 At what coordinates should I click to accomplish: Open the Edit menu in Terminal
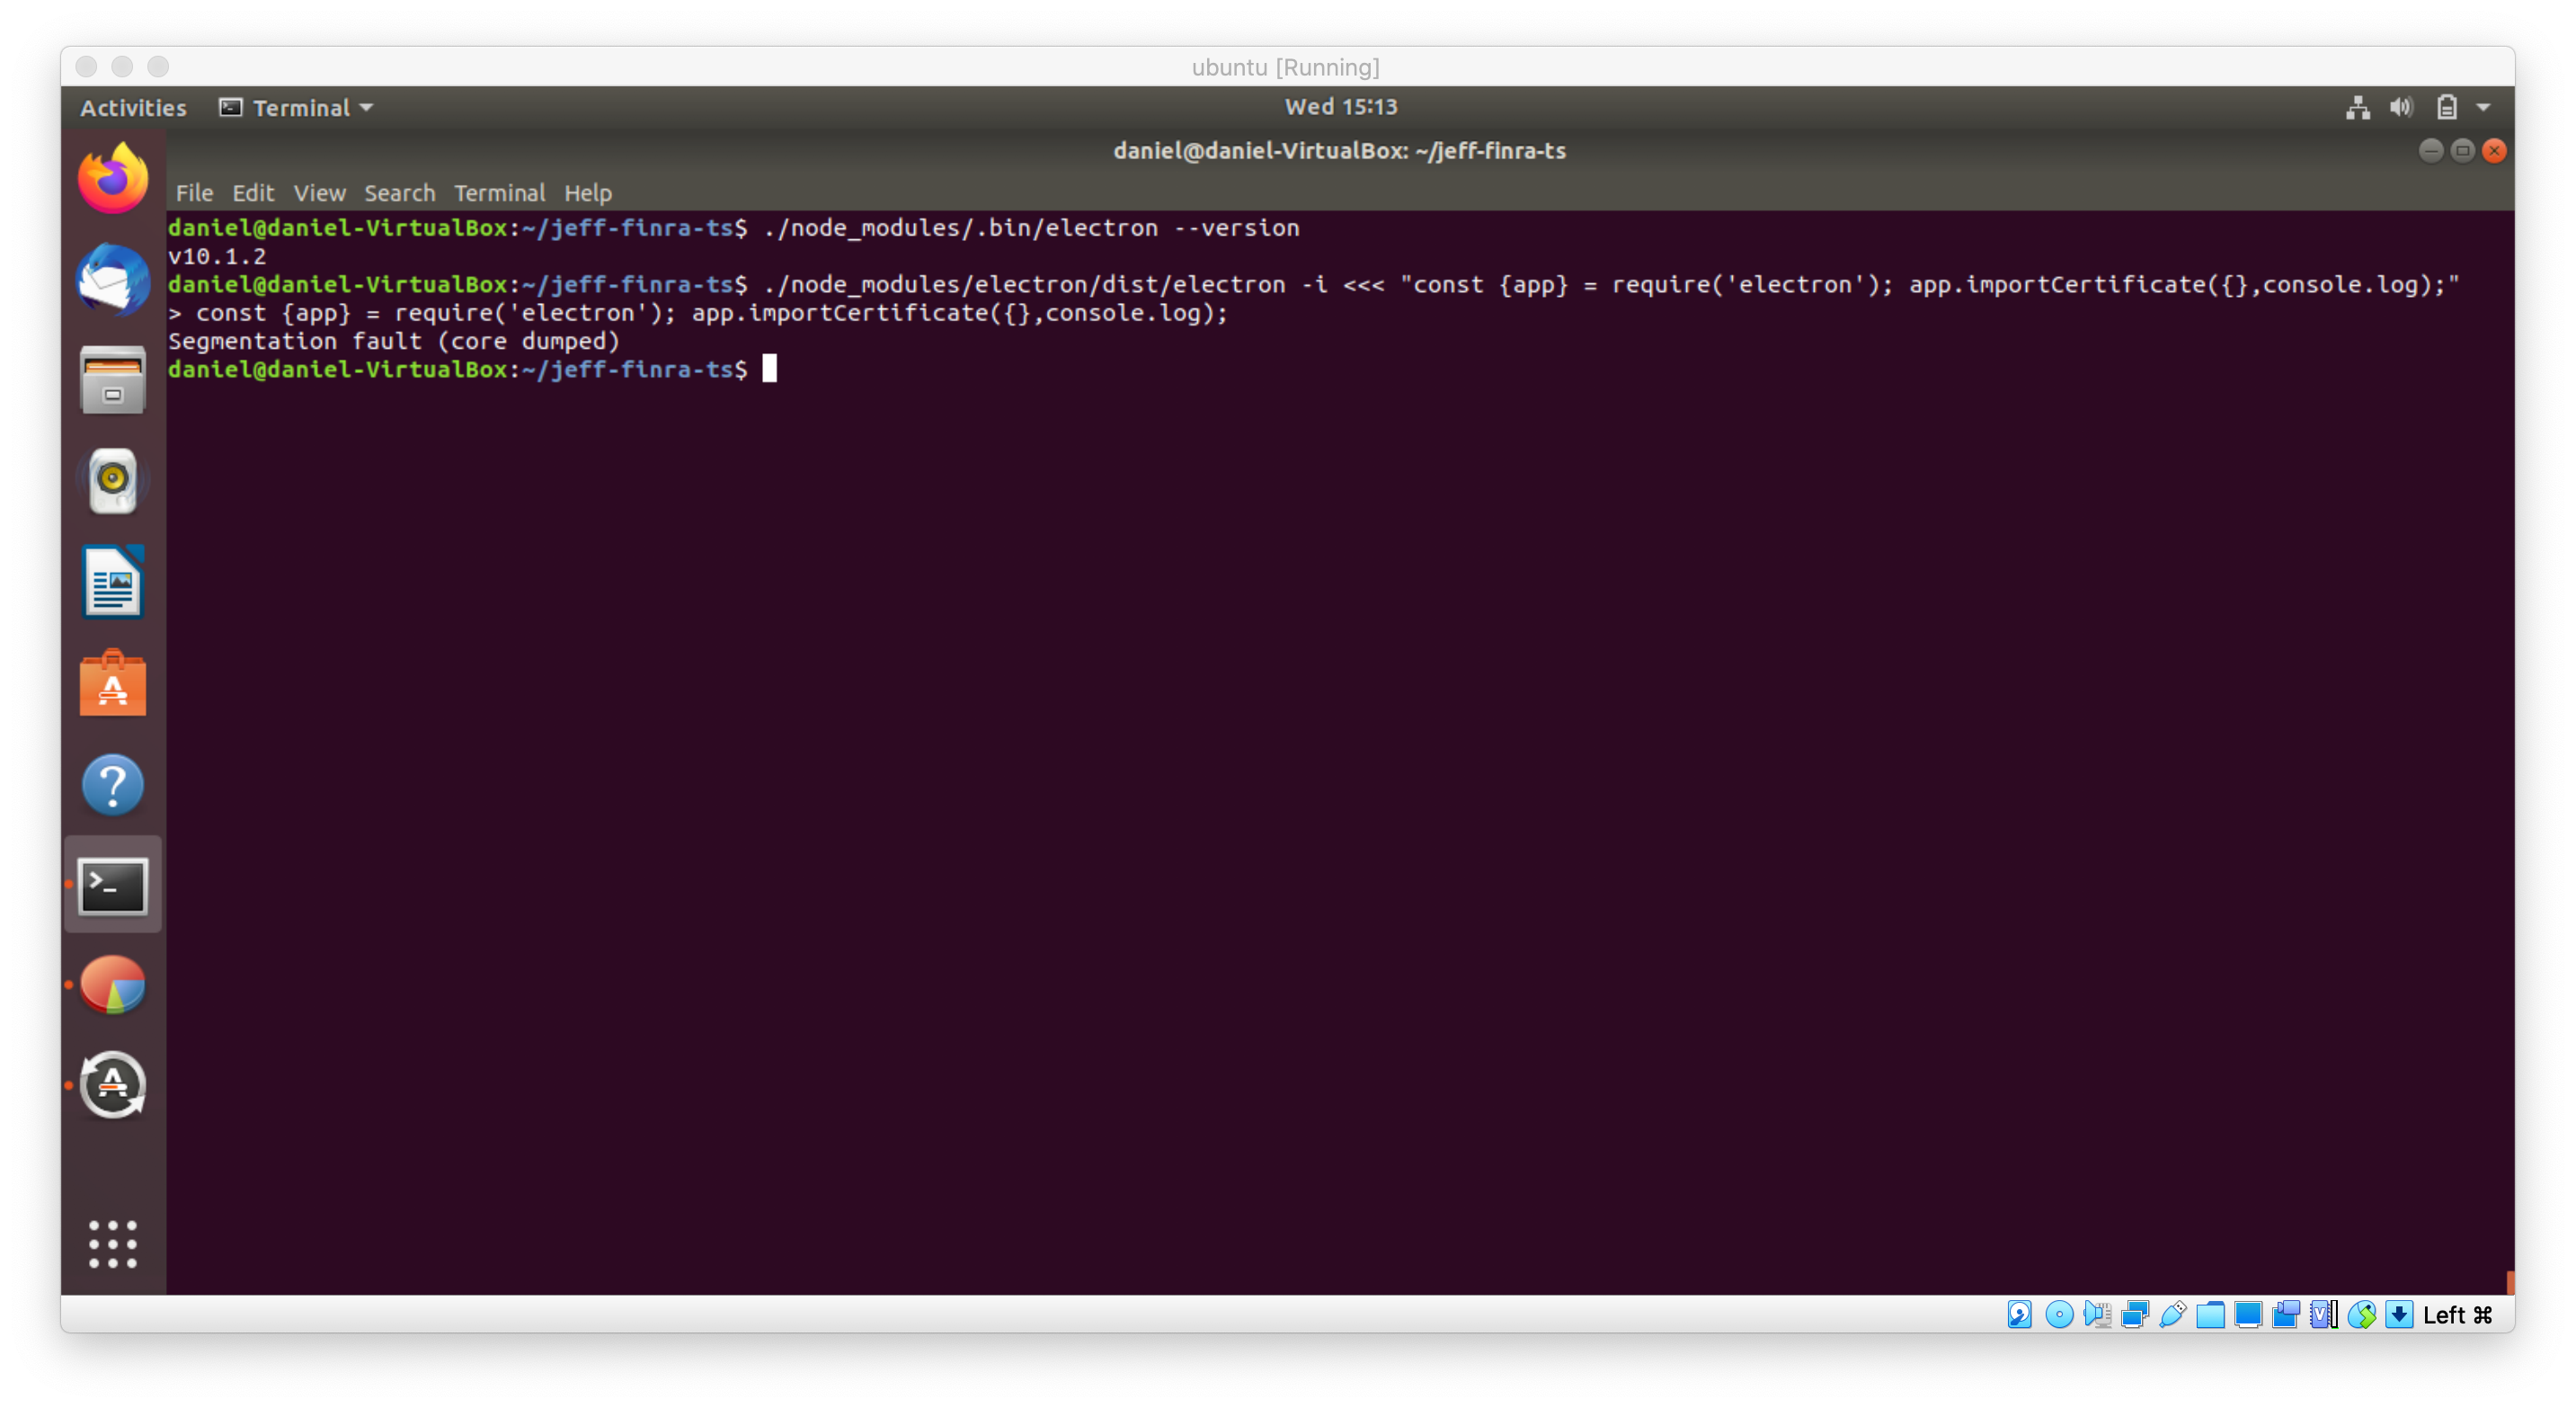click(x=252, y=193)
